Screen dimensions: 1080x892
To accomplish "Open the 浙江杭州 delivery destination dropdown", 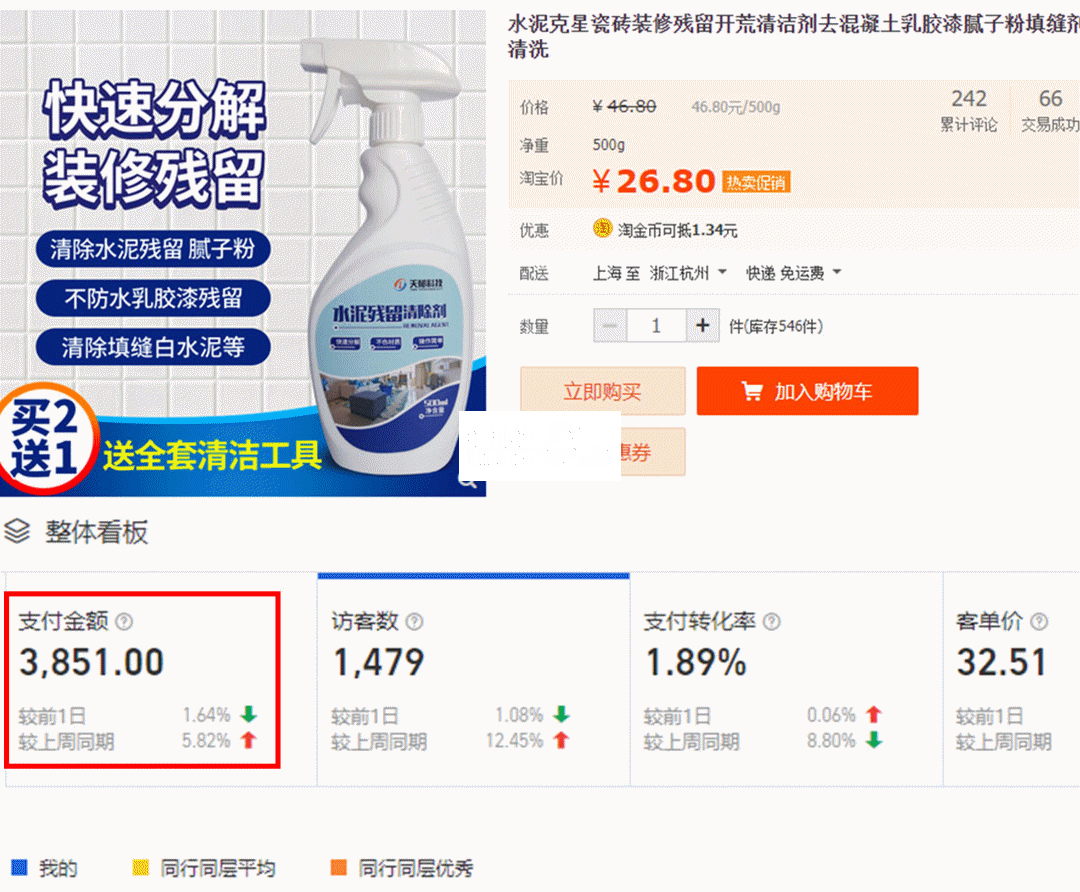I will point(688,272).
